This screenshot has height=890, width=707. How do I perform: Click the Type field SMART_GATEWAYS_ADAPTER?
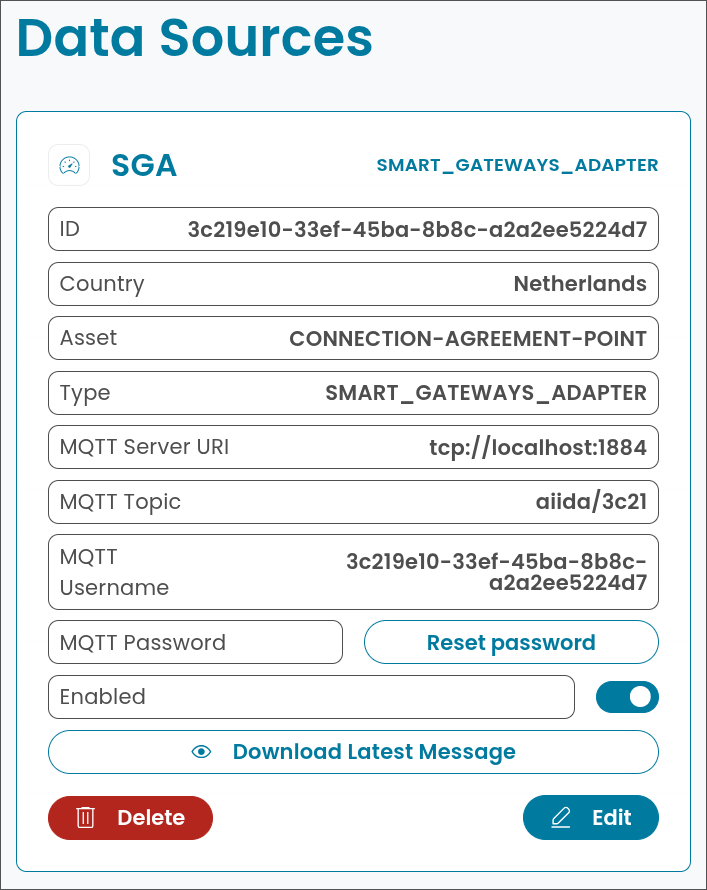click(353, 393)
